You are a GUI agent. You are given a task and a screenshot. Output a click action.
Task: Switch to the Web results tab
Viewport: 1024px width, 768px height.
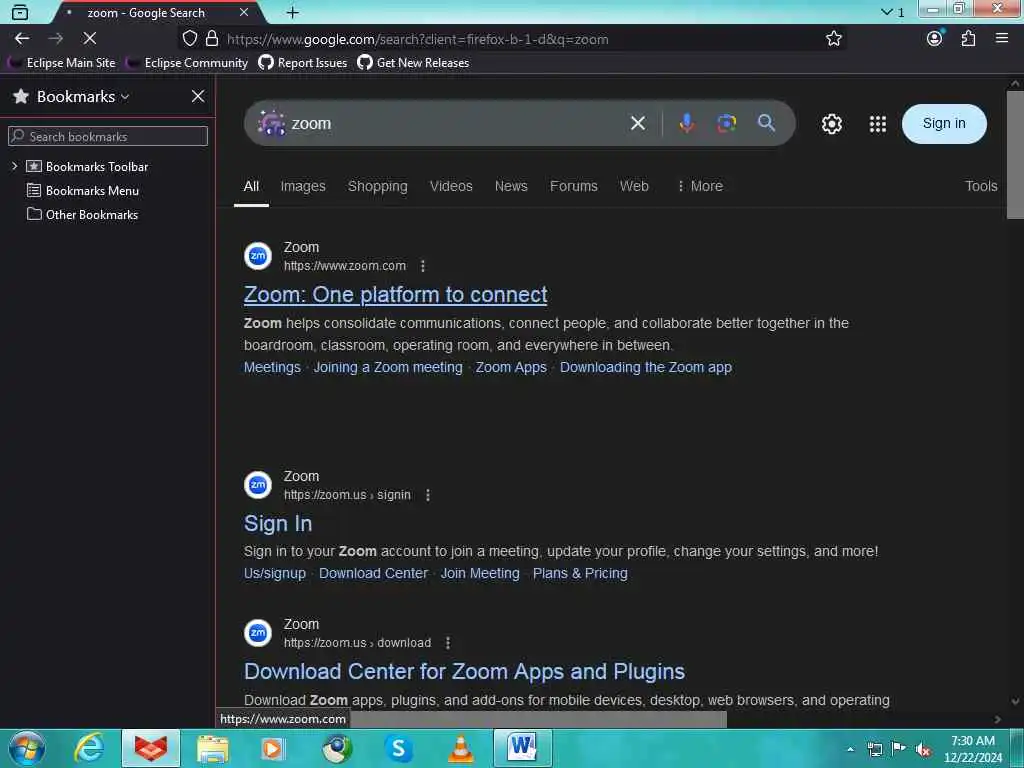pos(634,186)
